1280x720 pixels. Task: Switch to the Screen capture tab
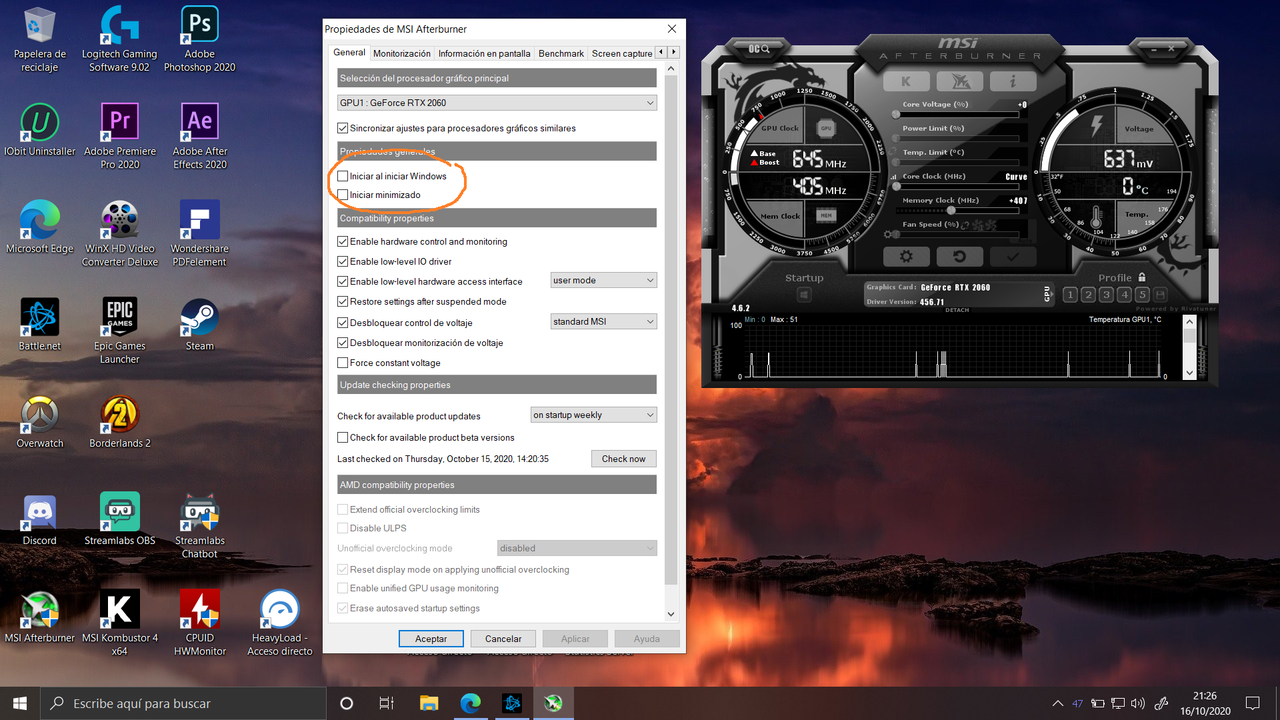[x=622, y=54]
